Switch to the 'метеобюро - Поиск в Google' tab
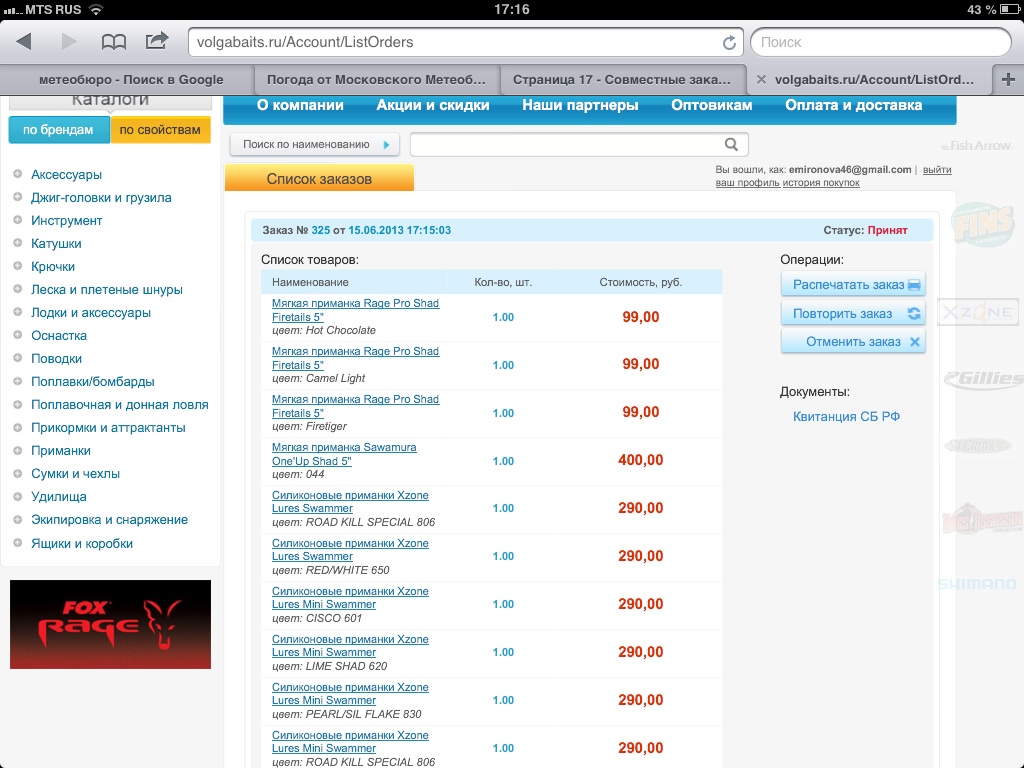The height and width of the screenshot is (768, 1024). click(130, 80)
